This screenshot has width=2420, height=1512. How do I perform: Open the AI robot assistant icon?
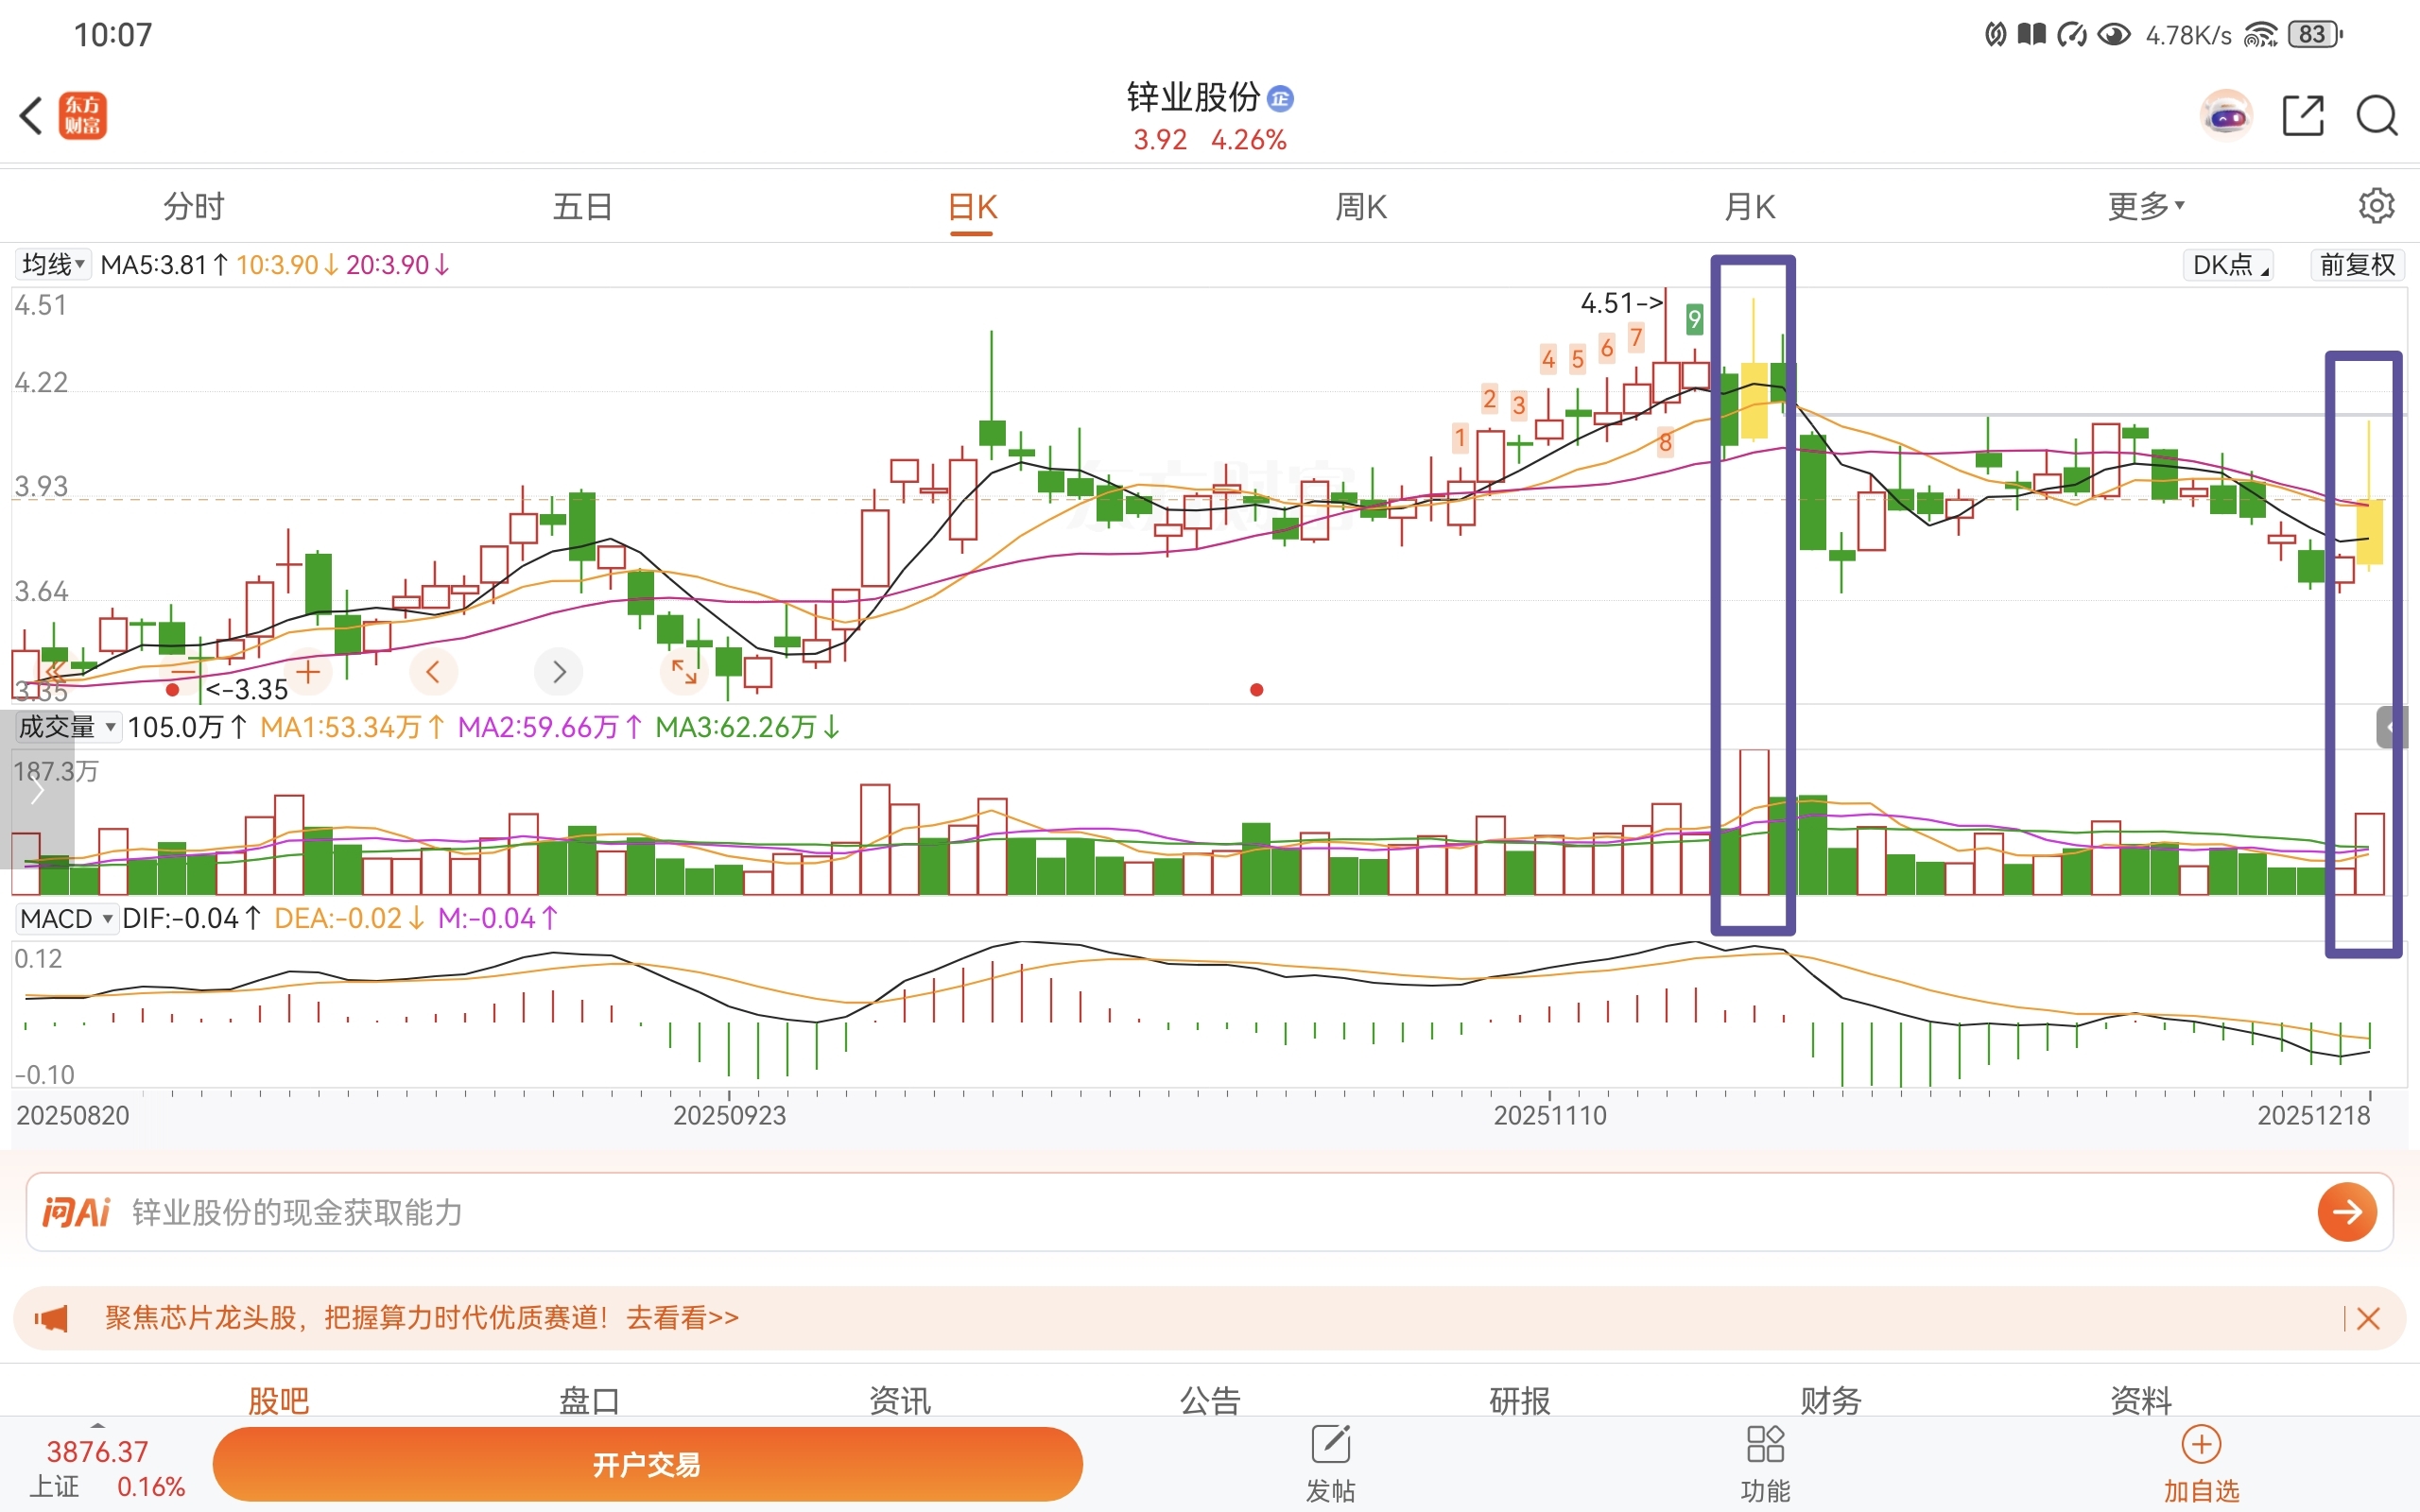2226,116
